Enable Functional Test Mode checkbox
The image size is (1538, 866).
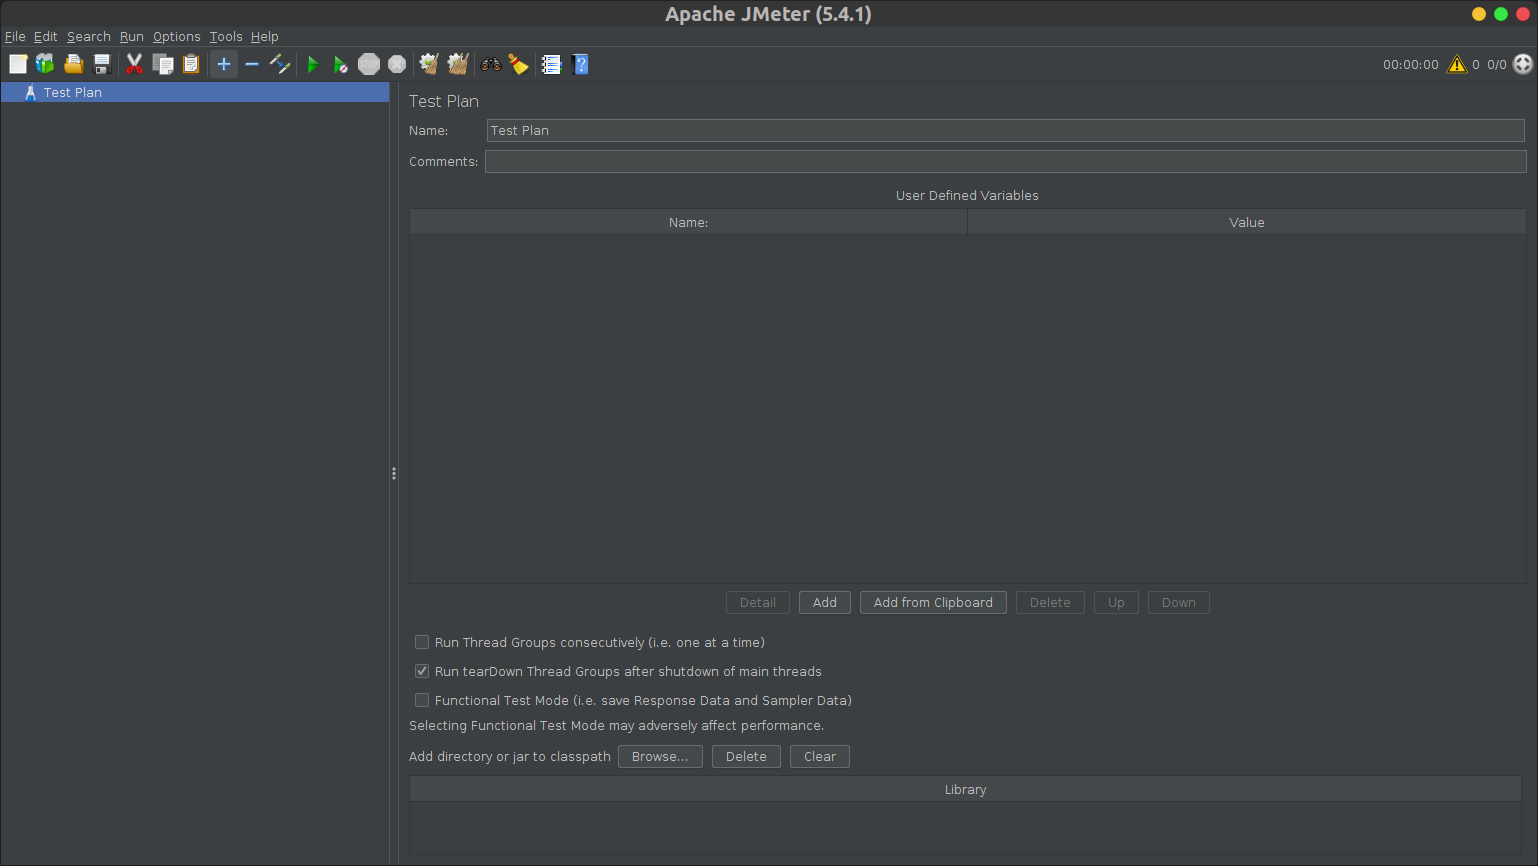click(x=422, y=700)
